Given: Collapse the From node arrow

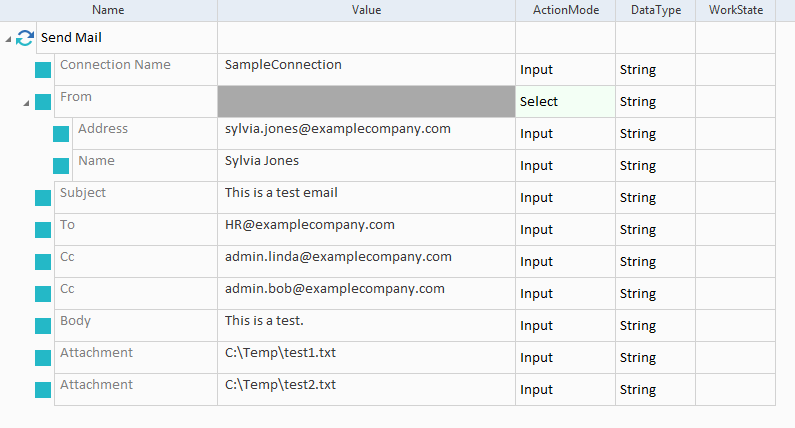Looking at the screenshot, I should coord(26,102).
